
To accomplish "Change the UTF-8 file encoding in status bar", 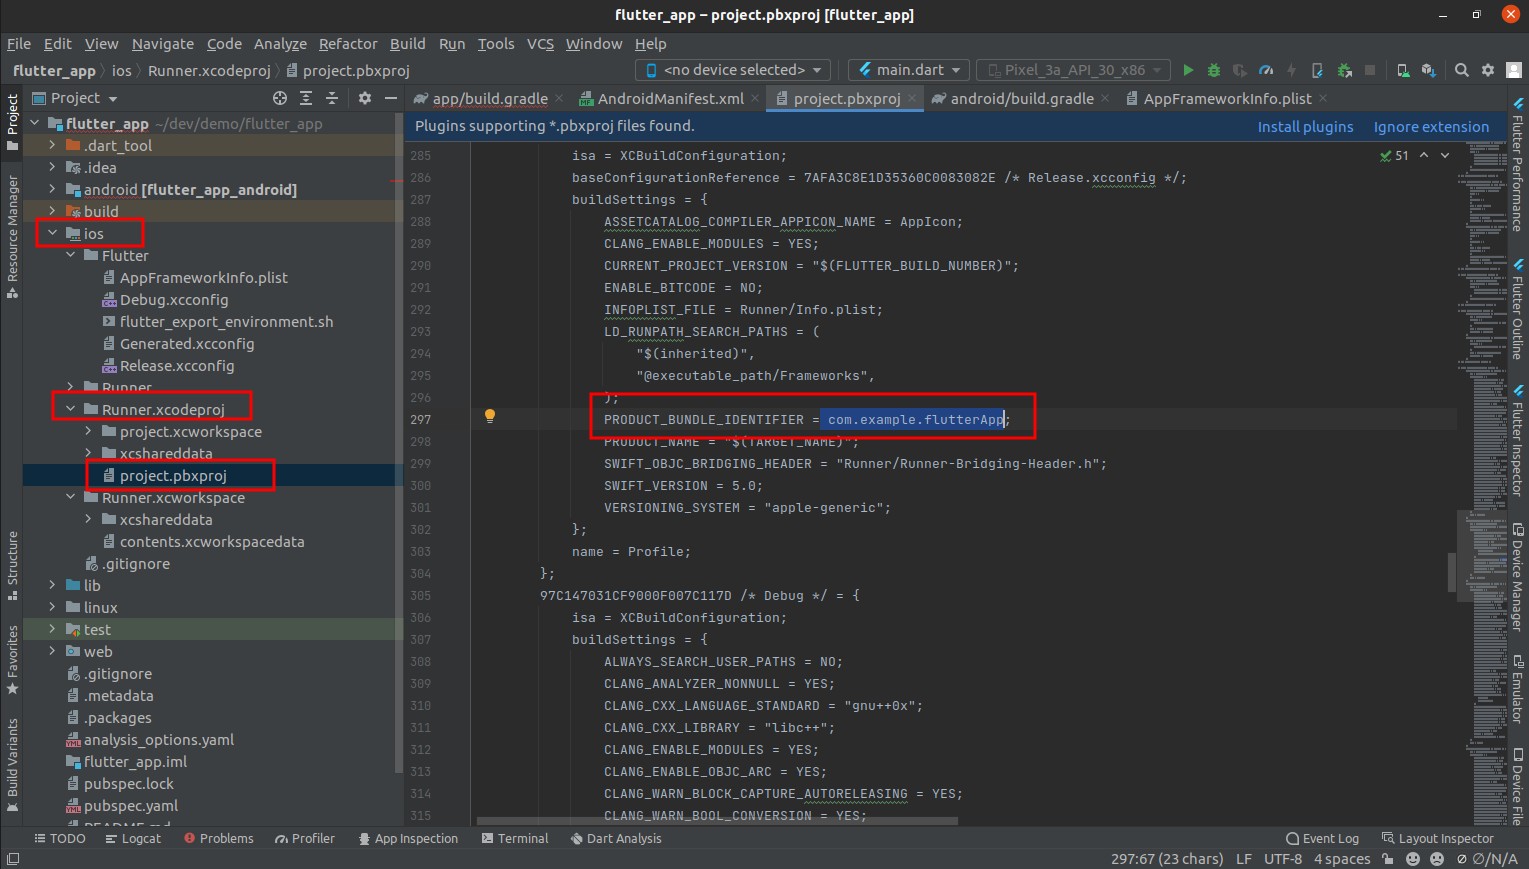I will 1283,859.
